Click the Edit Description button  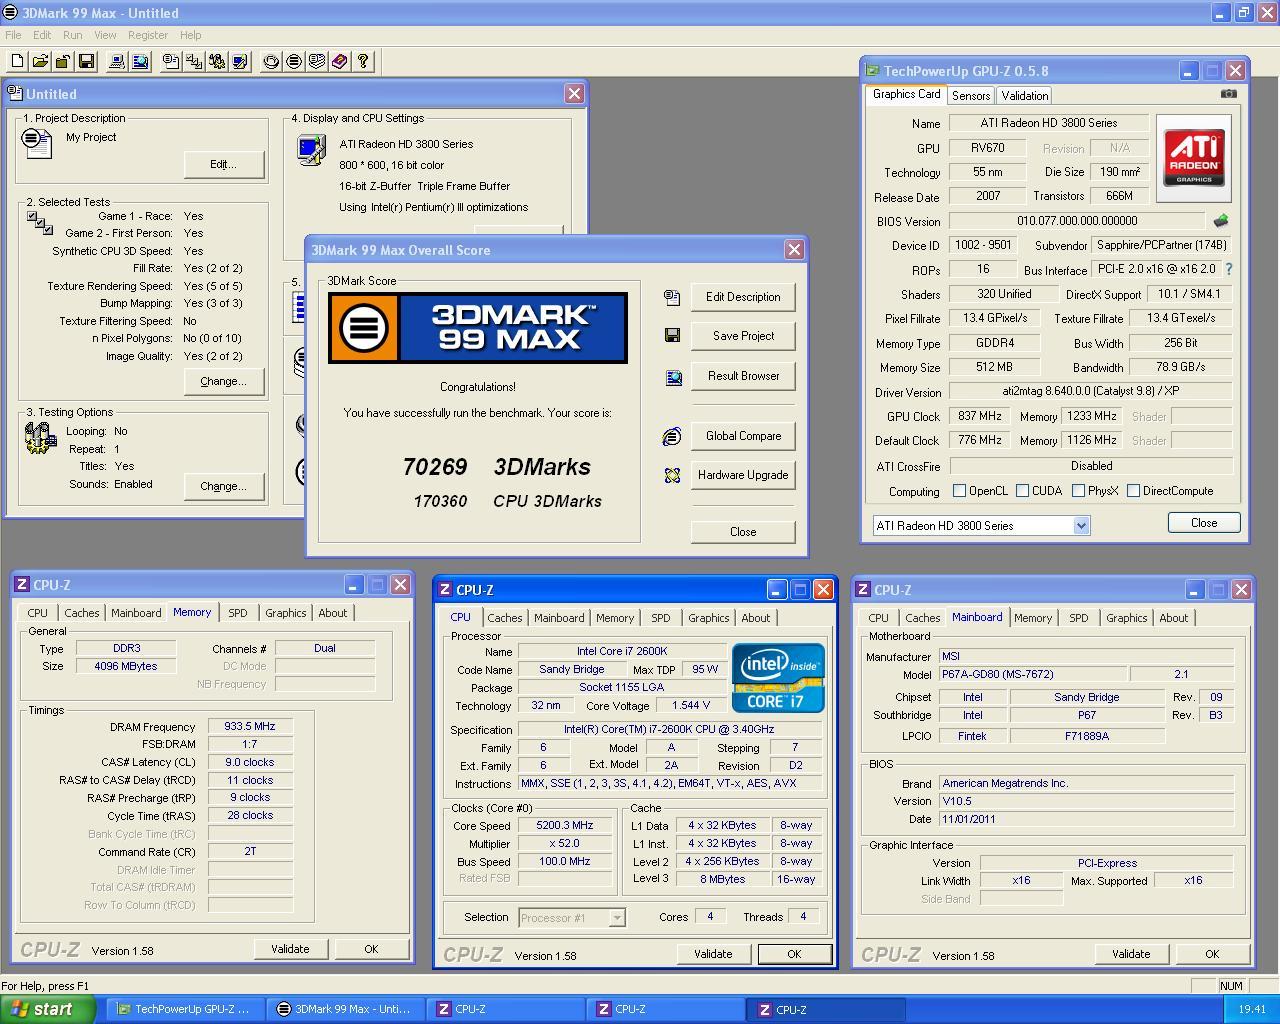(743, 297)
